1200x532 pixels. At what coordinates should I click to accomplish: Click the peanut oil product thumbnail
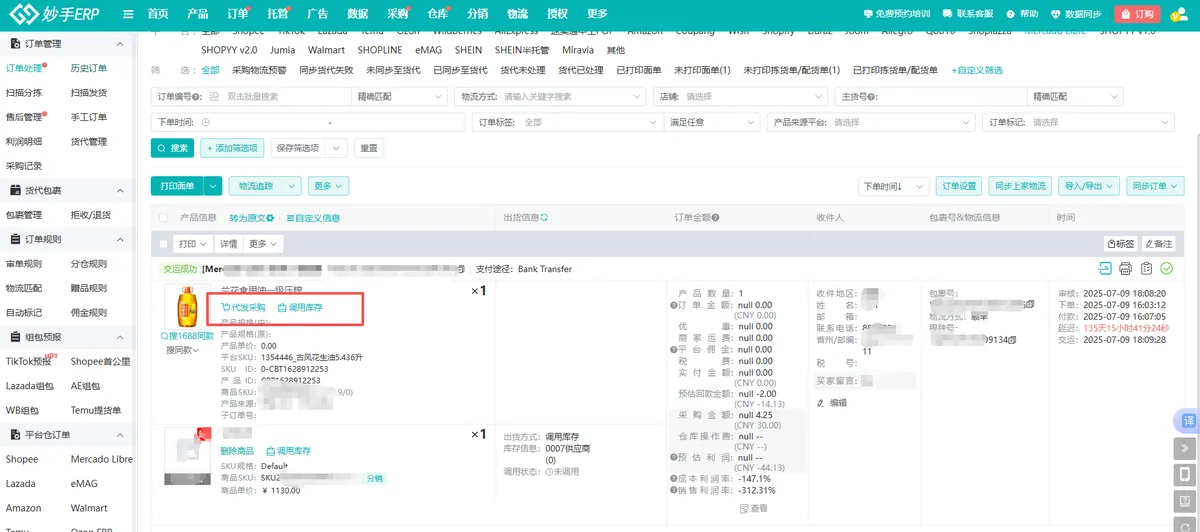pos(186,306)
